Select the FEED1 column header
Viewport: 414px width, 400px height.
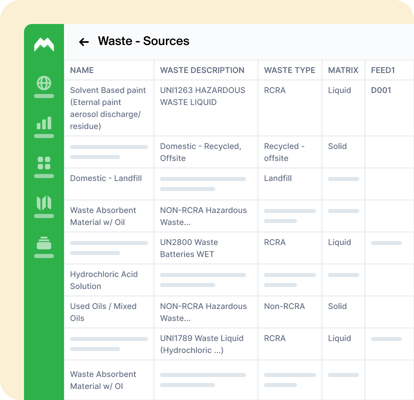coord(383,70)
